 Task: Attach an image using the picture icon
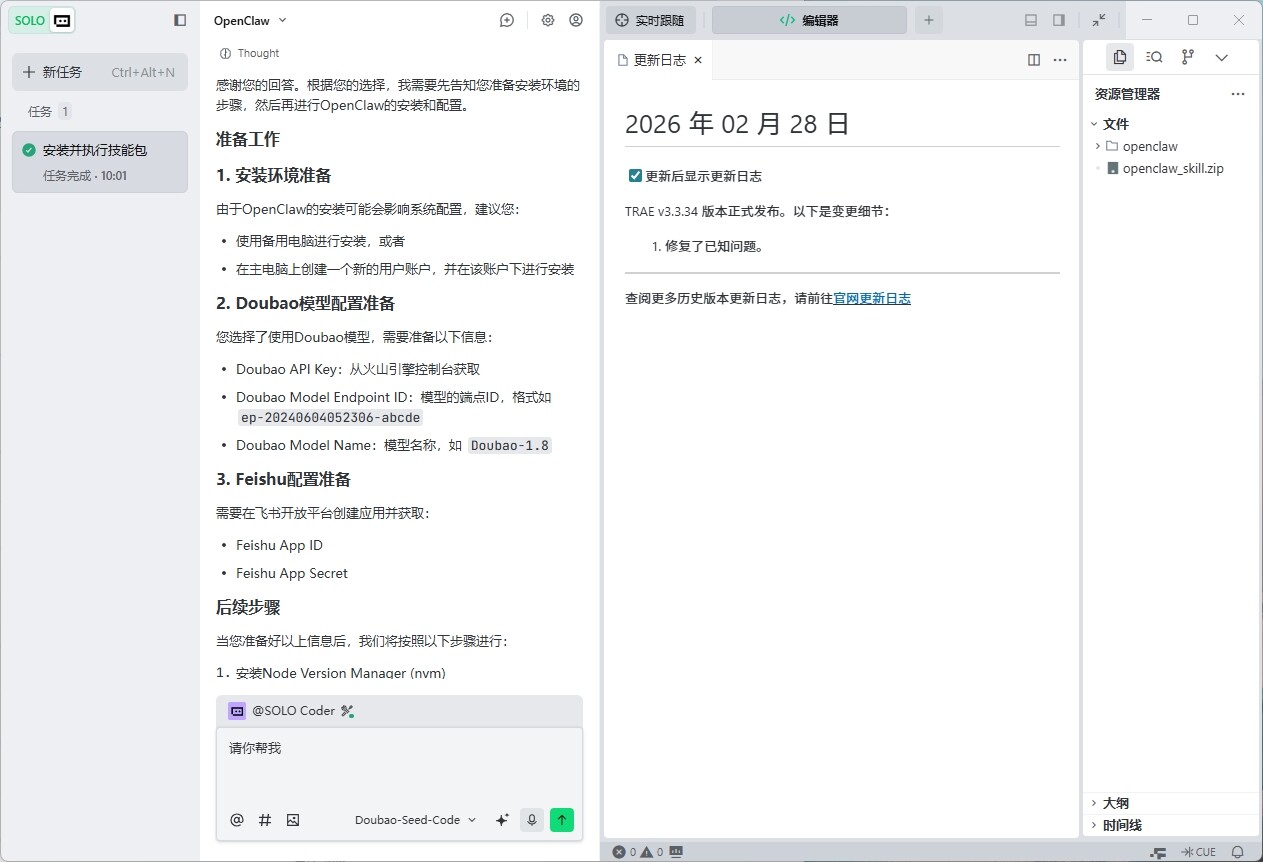293,820
